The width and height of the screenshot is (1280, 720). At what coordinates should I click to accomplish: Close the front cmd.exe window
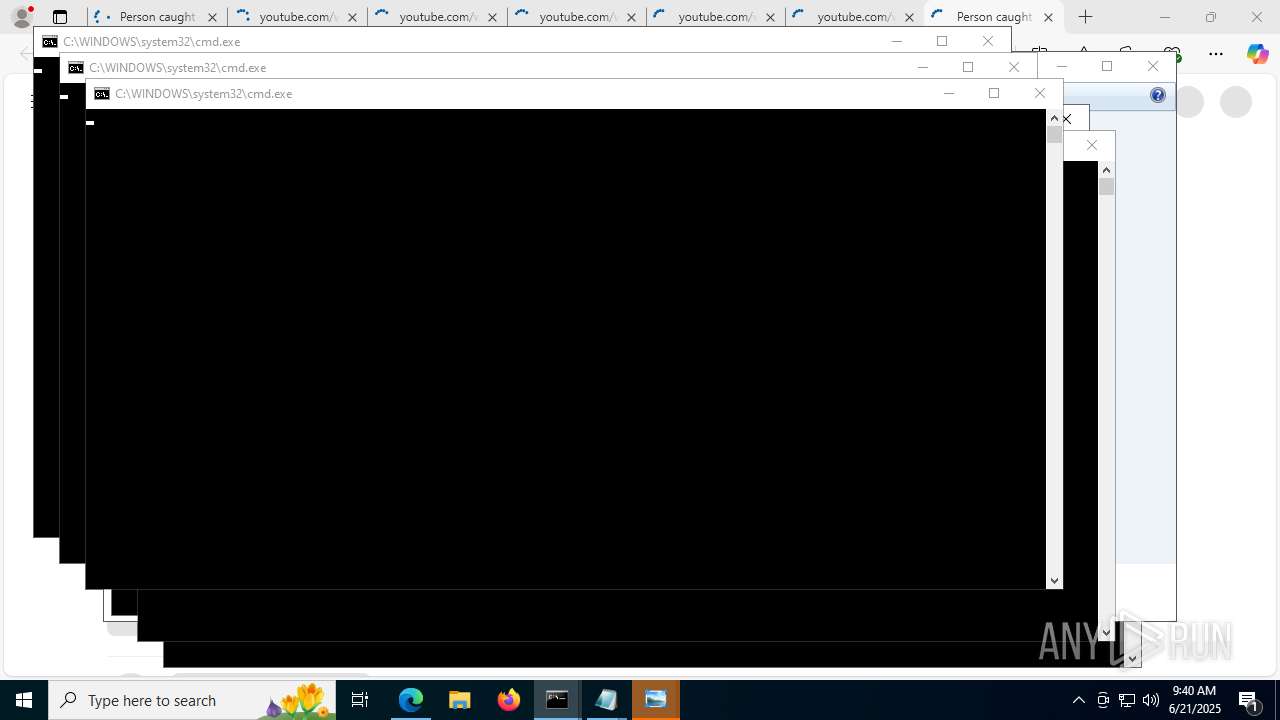tap(1040, 93)
